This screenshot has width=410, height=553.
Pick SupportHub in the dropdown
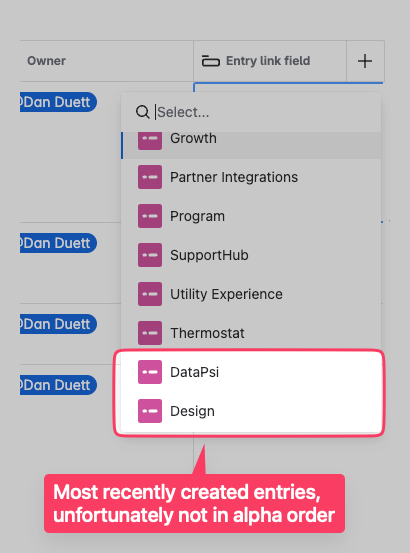[251, 255]
